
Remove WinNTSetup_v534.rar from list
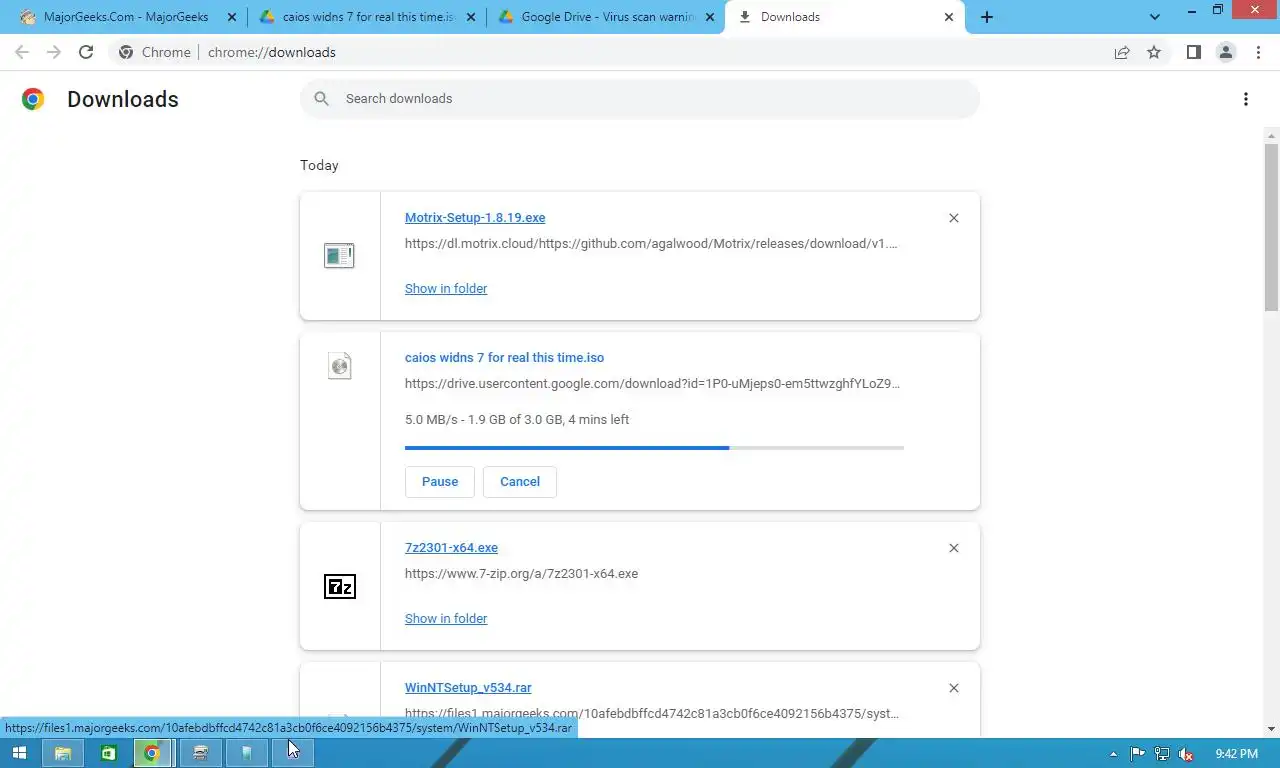tap(954, 688)
